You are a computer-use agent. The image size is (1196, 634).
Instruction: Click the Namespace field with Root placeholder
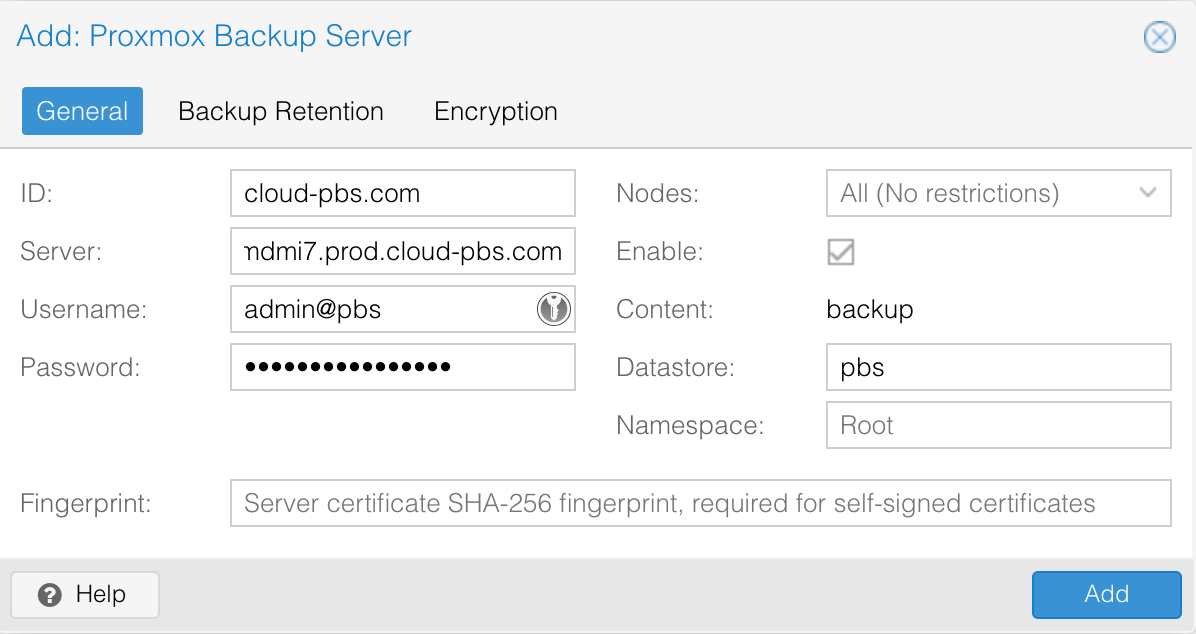point(997,425)
